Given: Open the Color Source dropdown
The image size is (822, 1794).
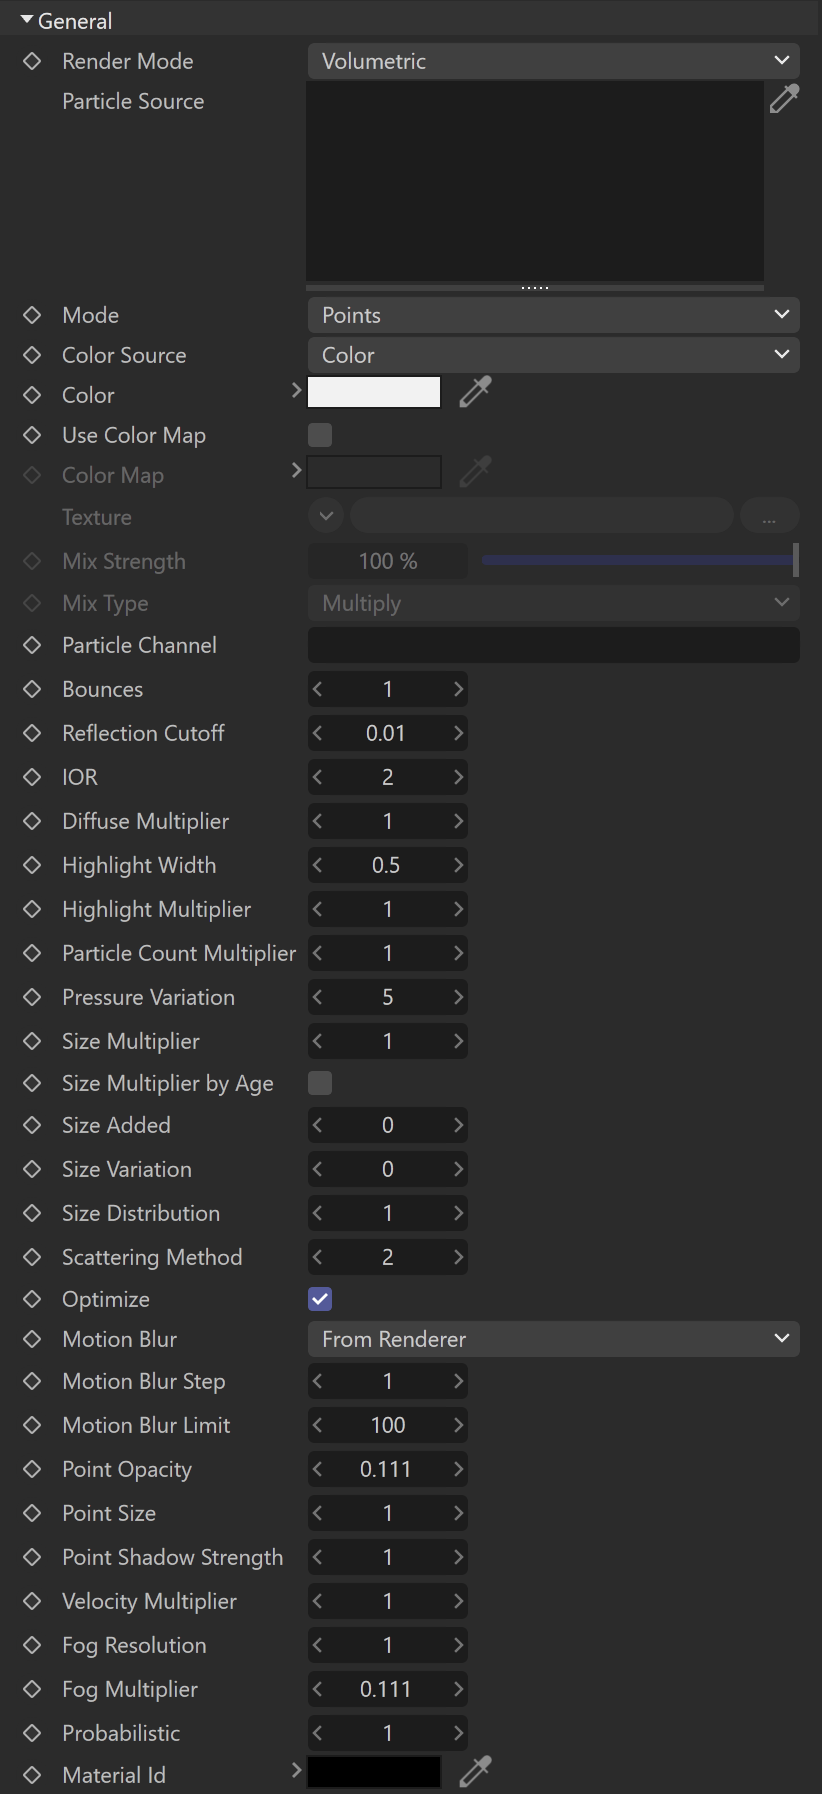Looking at the screenshot, I should coord(553,355).
